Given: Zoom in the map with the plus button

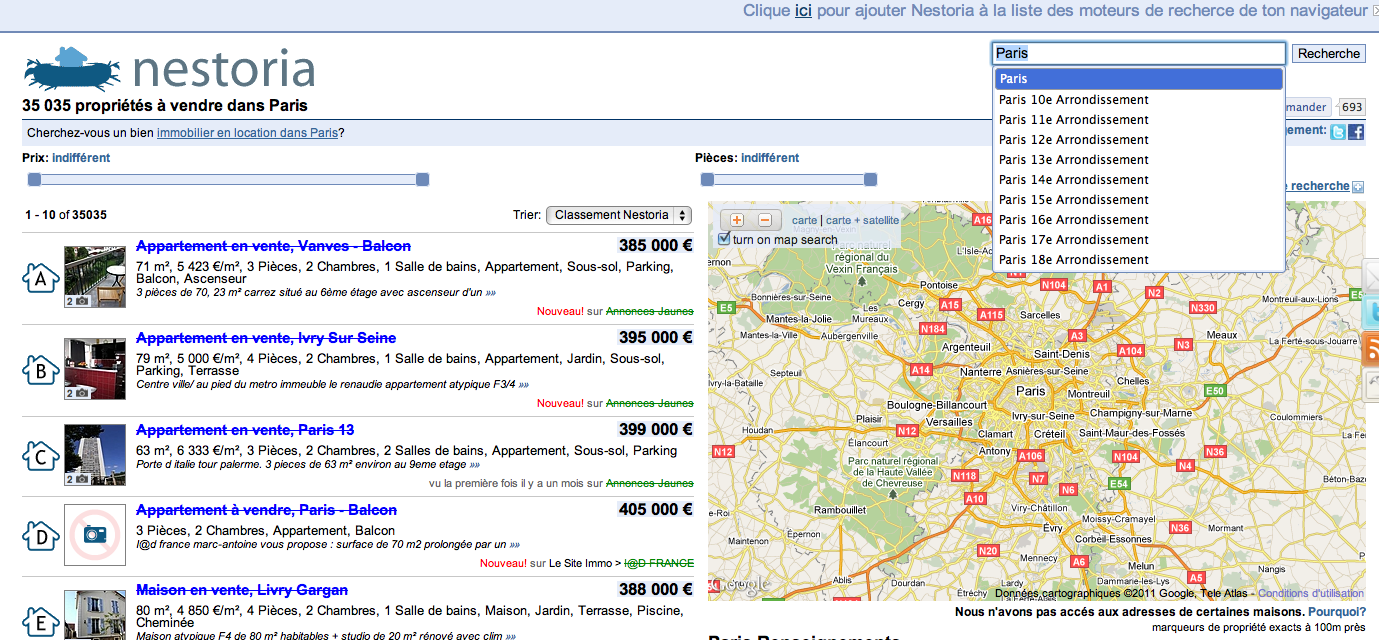Looking at the screenshot, I should pyautogui.click(x=737, y=220).
